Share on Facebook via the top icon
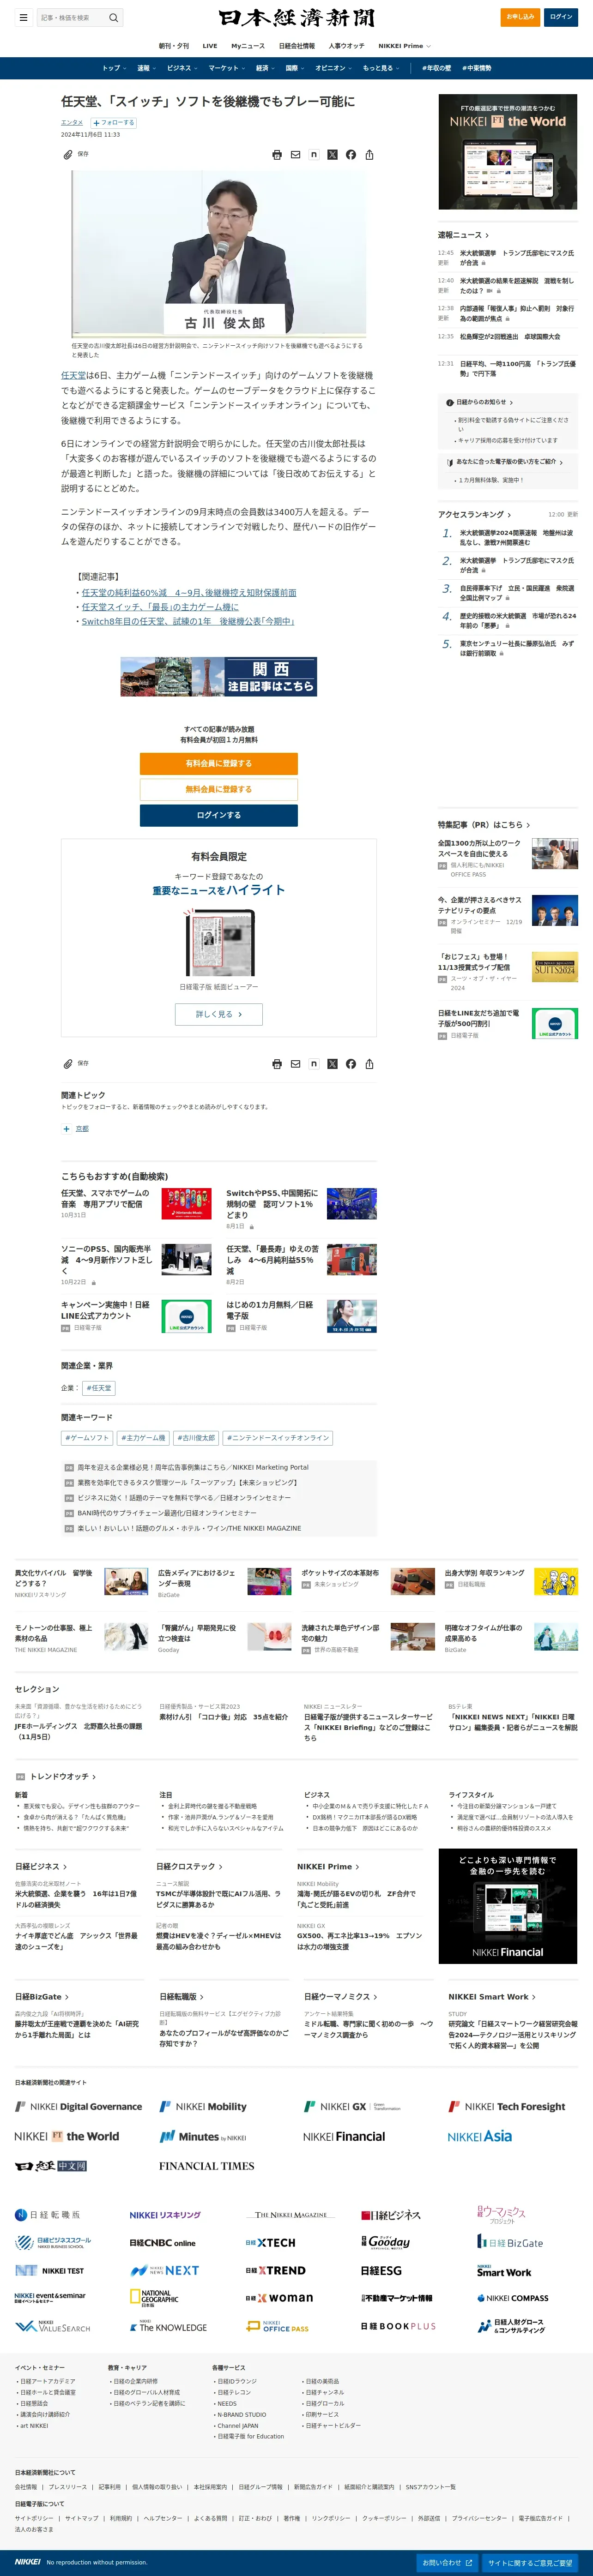The height and width of the screenshot is (2576, 593). tap(351, 155)
